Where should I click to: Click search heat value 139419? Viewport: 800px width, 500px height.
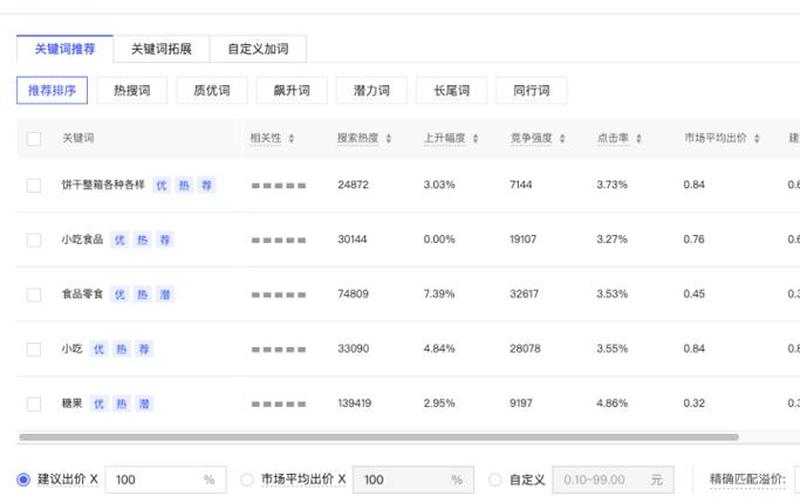[355, 404]
